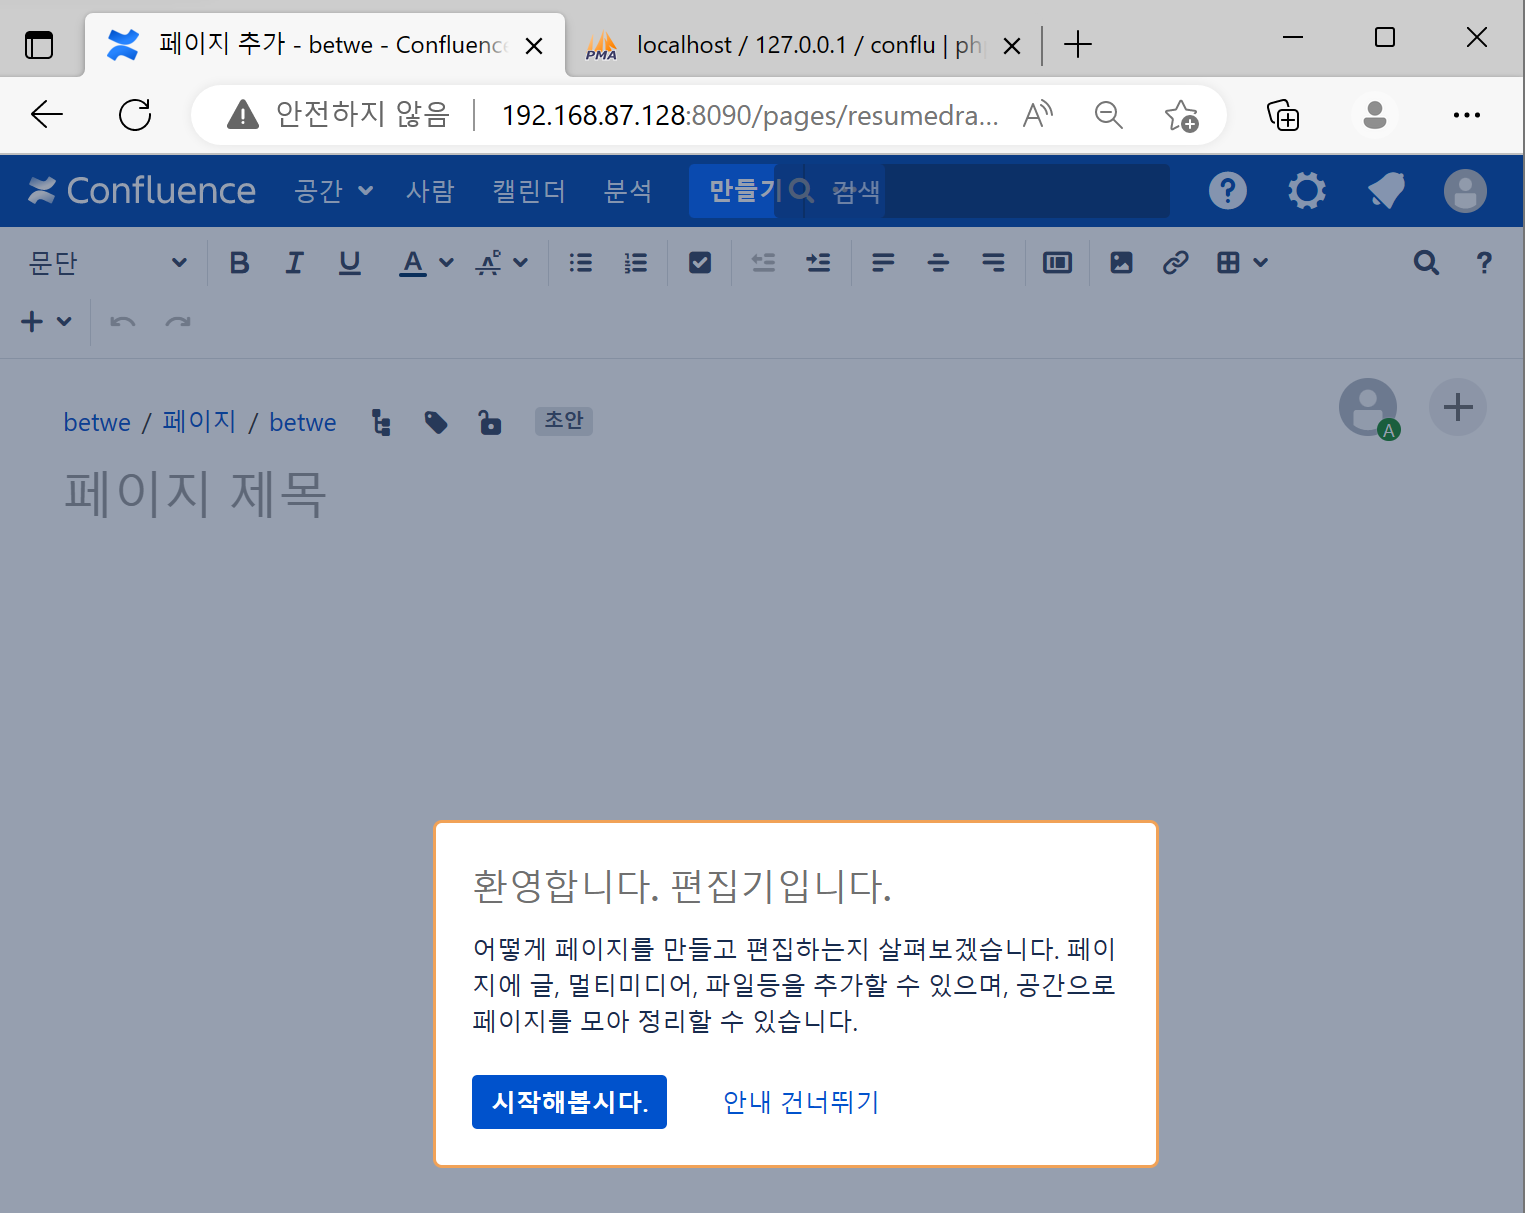Click the outdent icon
Screen dimensions: 1525x1213
[x=763, y=263]
